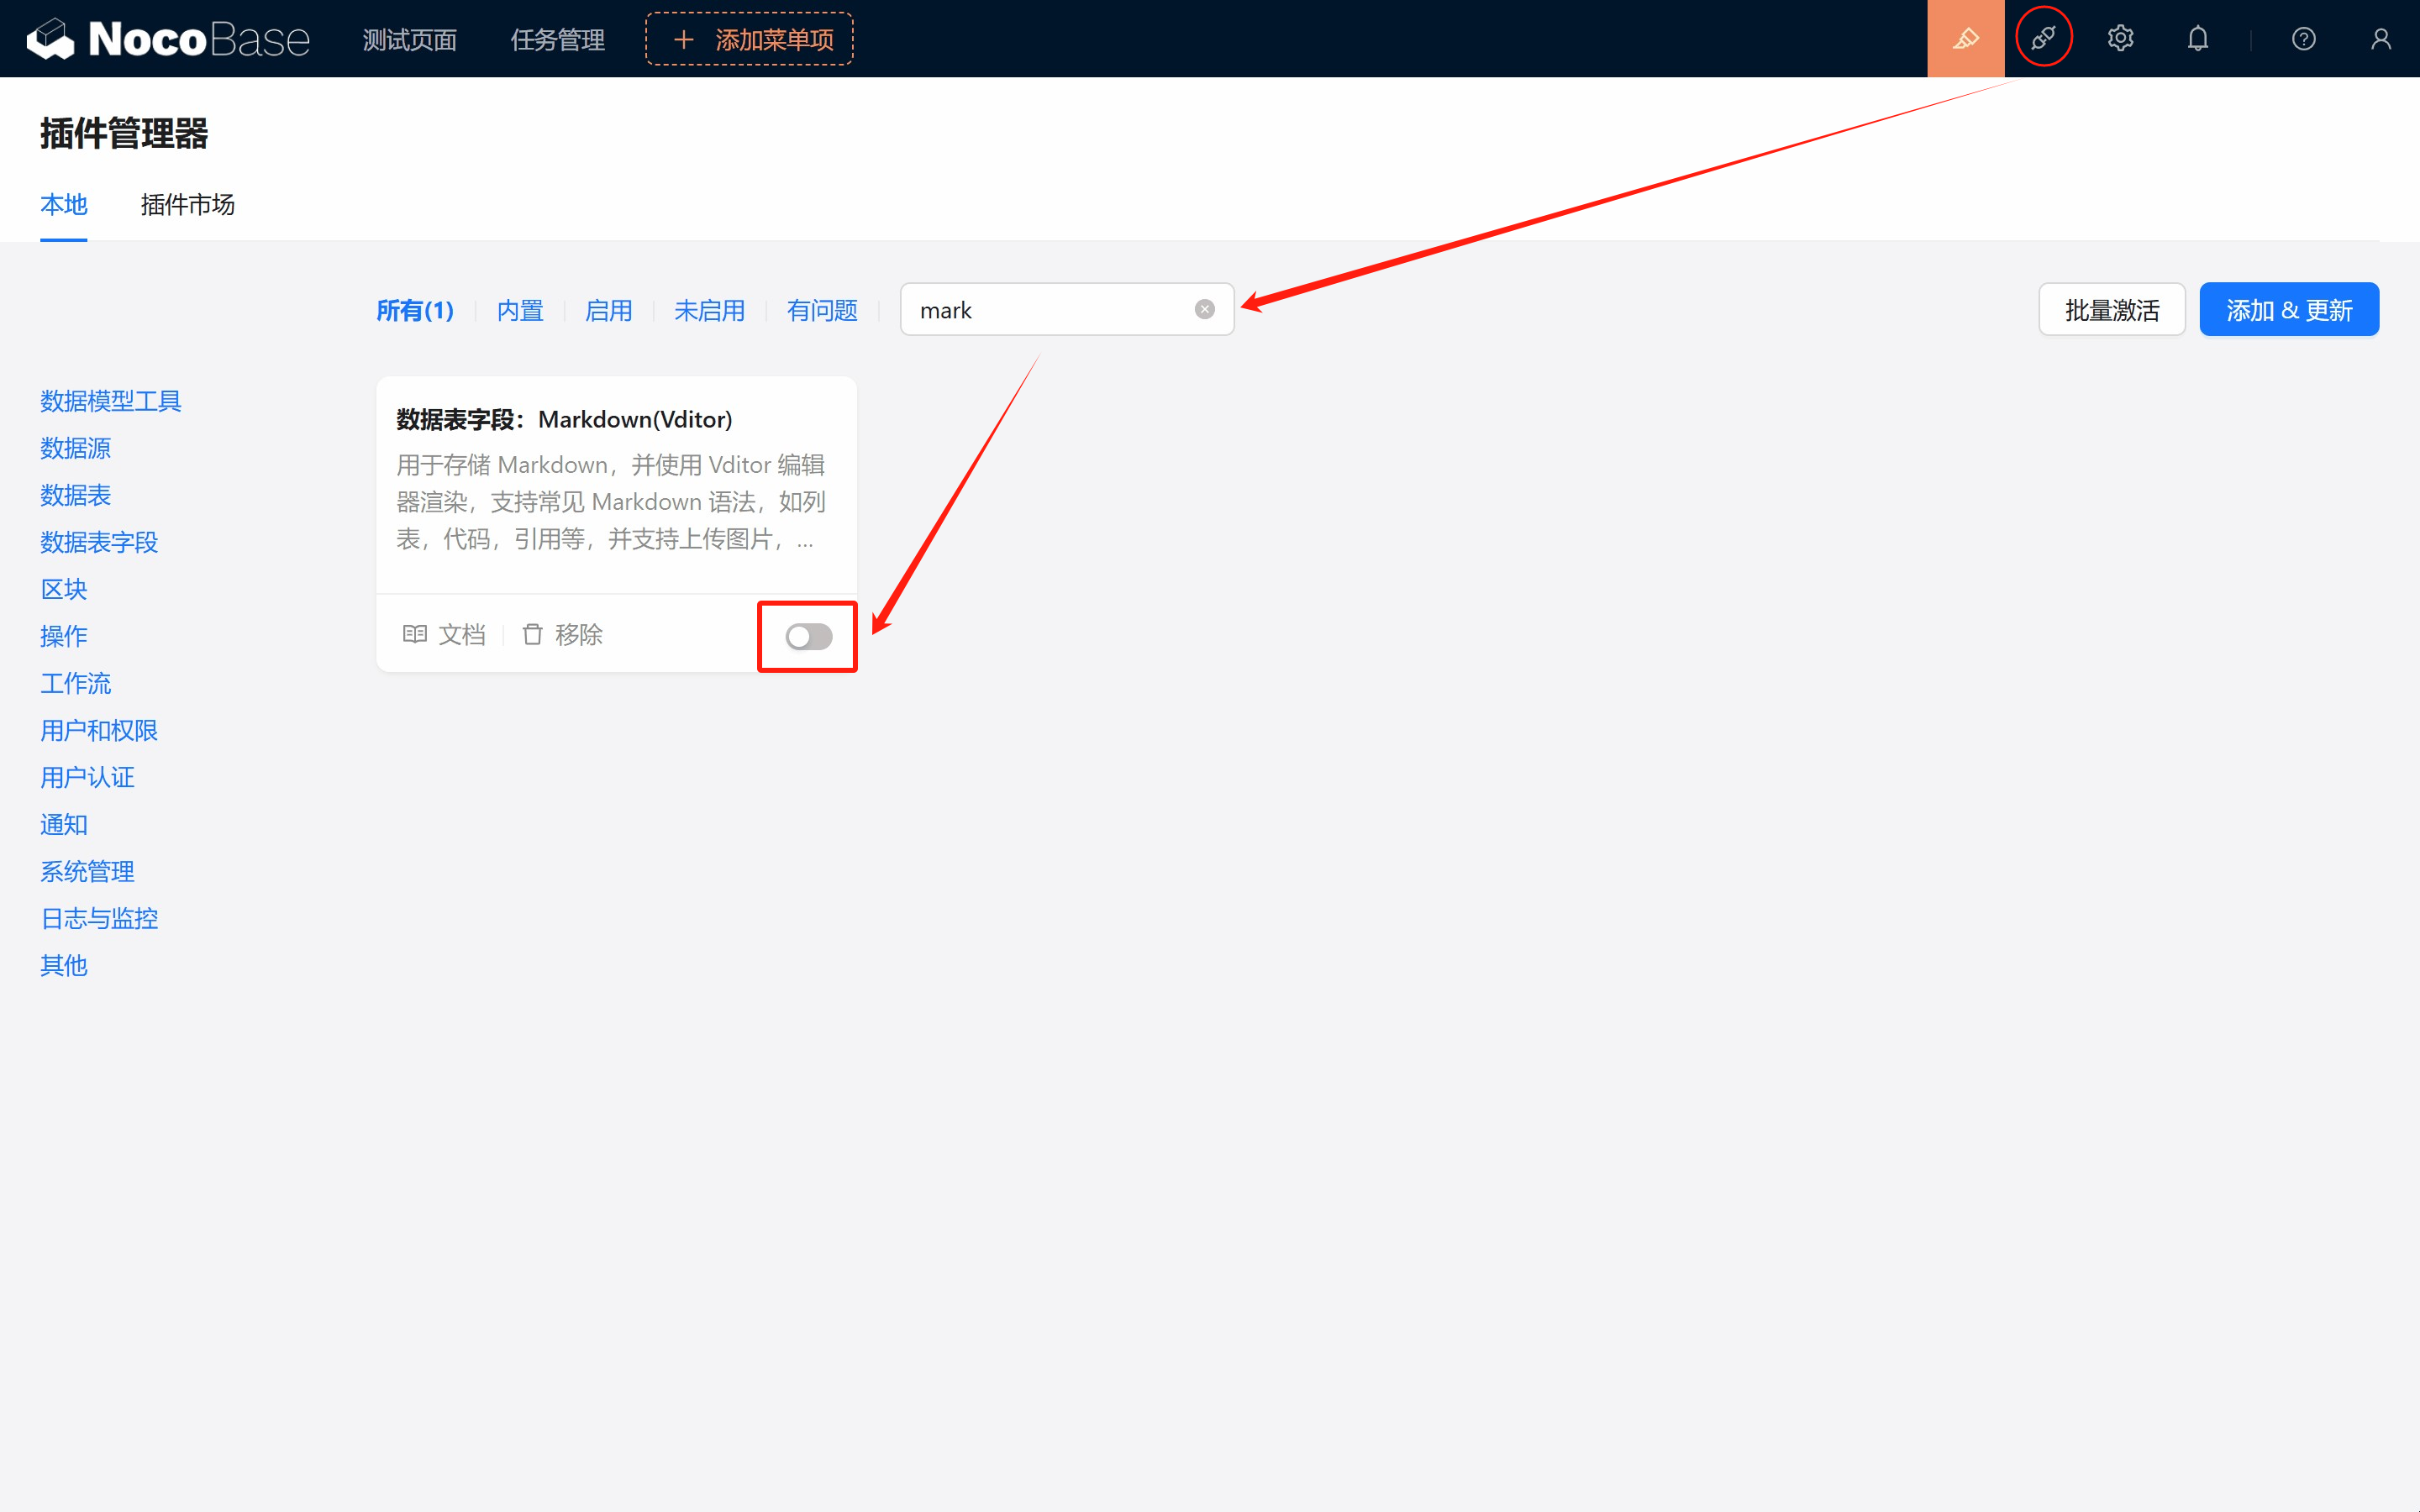Viewport: 2420px width, 1512px height.
Task: Open 文档 for Markdown plugin
Action: (444, 634)
